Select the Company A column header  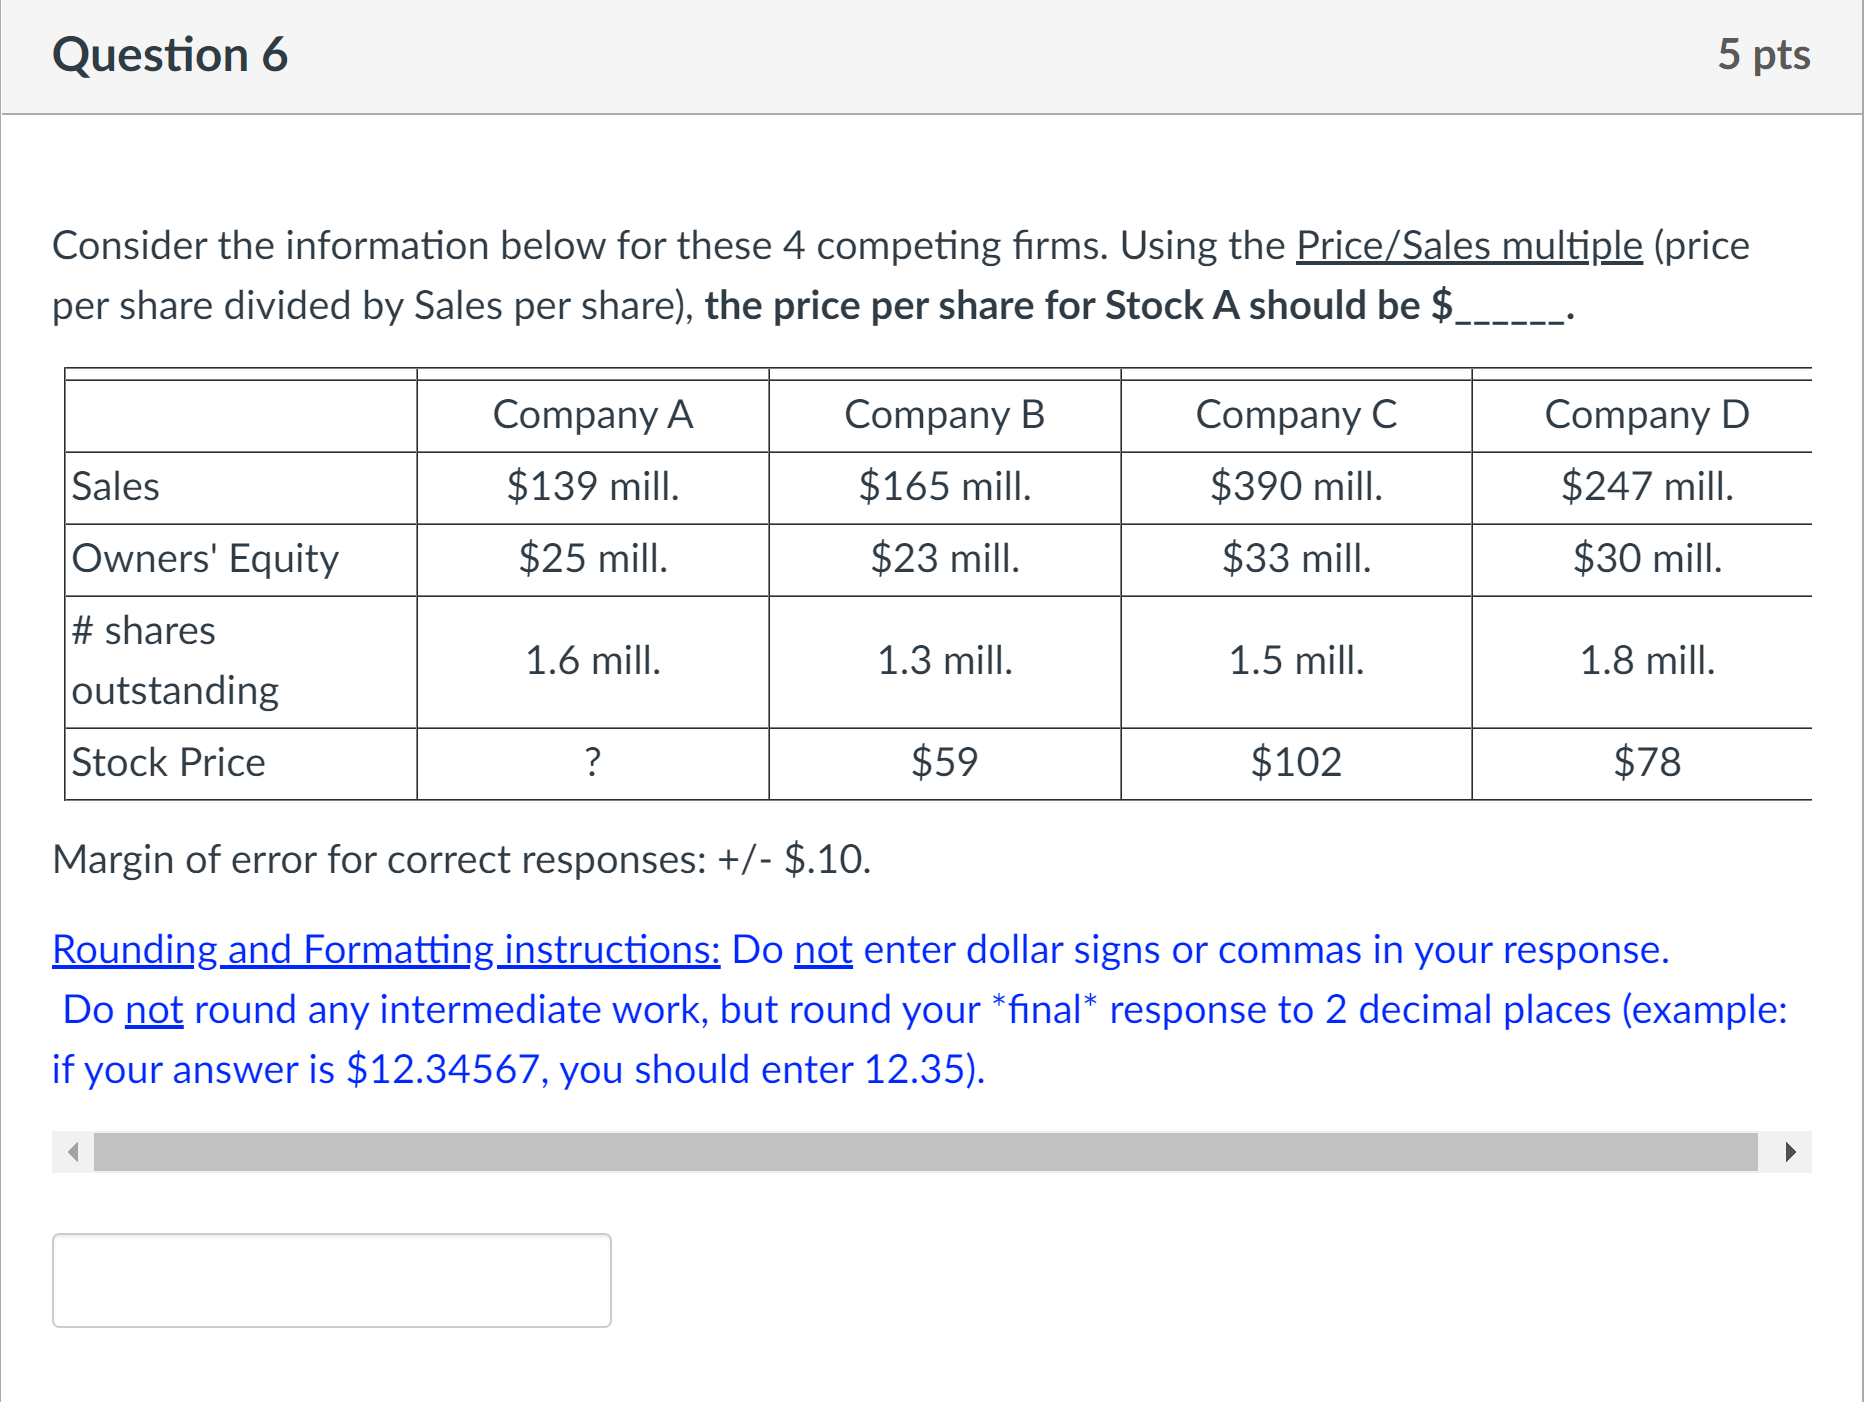pyautogui.click(x=592, y=414)
